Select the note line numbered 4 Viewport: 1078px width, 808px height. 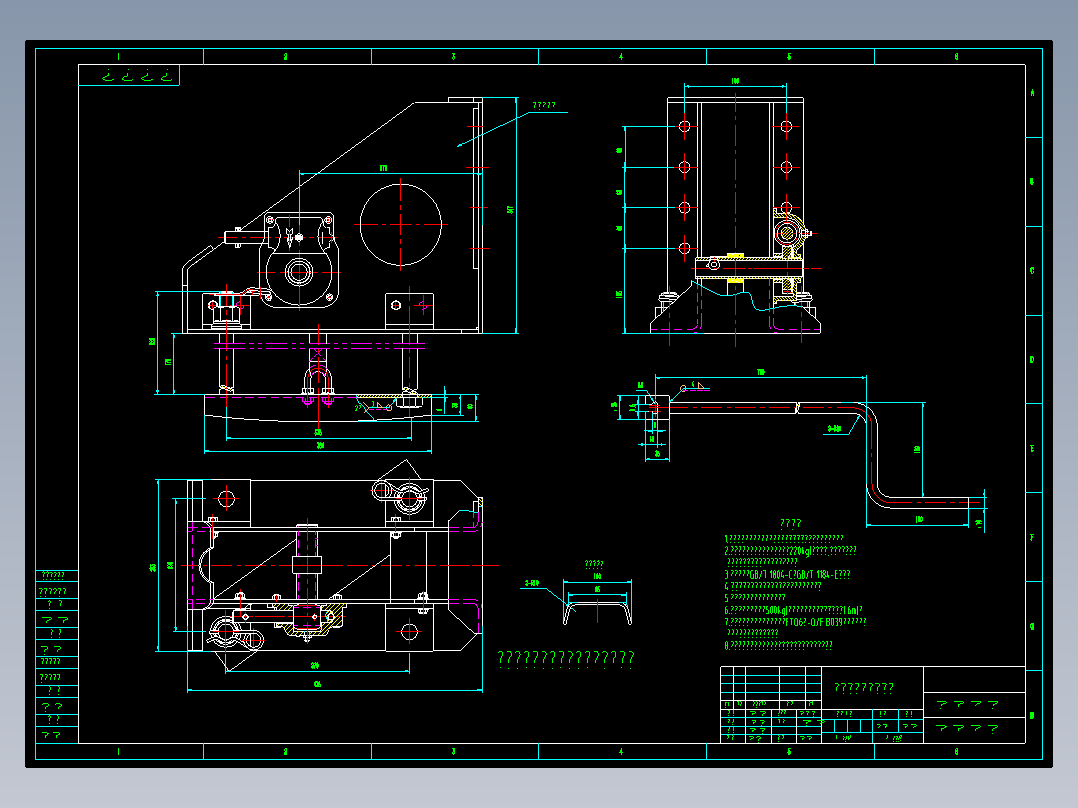[773, 586]
